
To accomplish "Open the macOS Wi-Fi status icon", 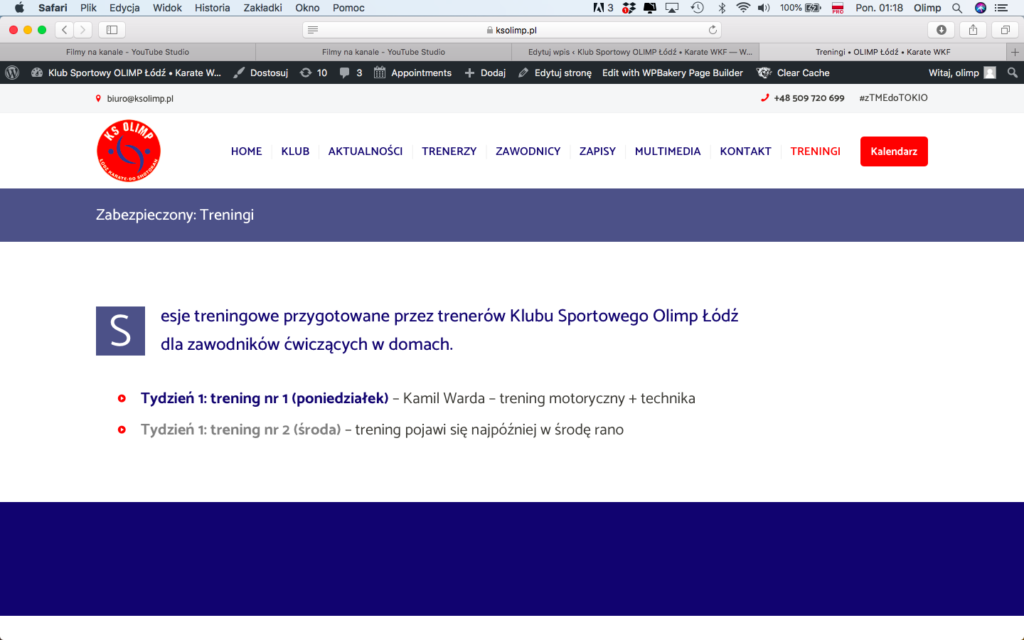I will 742,7.
